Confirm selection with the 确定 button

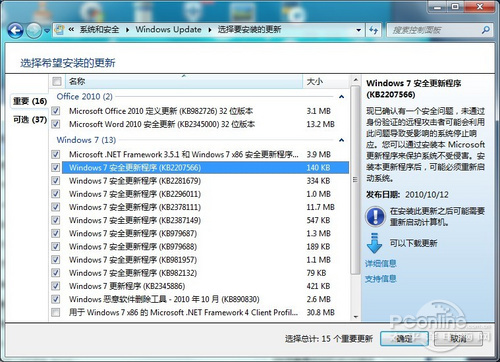click(404, 339)
